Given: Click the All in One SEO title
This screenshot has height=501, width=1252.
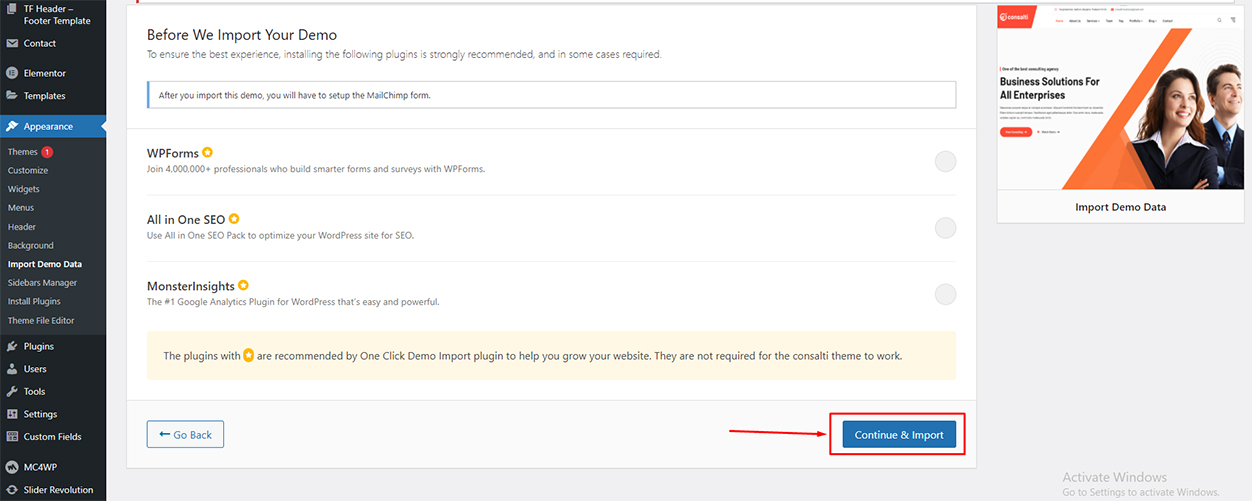Looking at the screenshot, I should coord(185,219).
